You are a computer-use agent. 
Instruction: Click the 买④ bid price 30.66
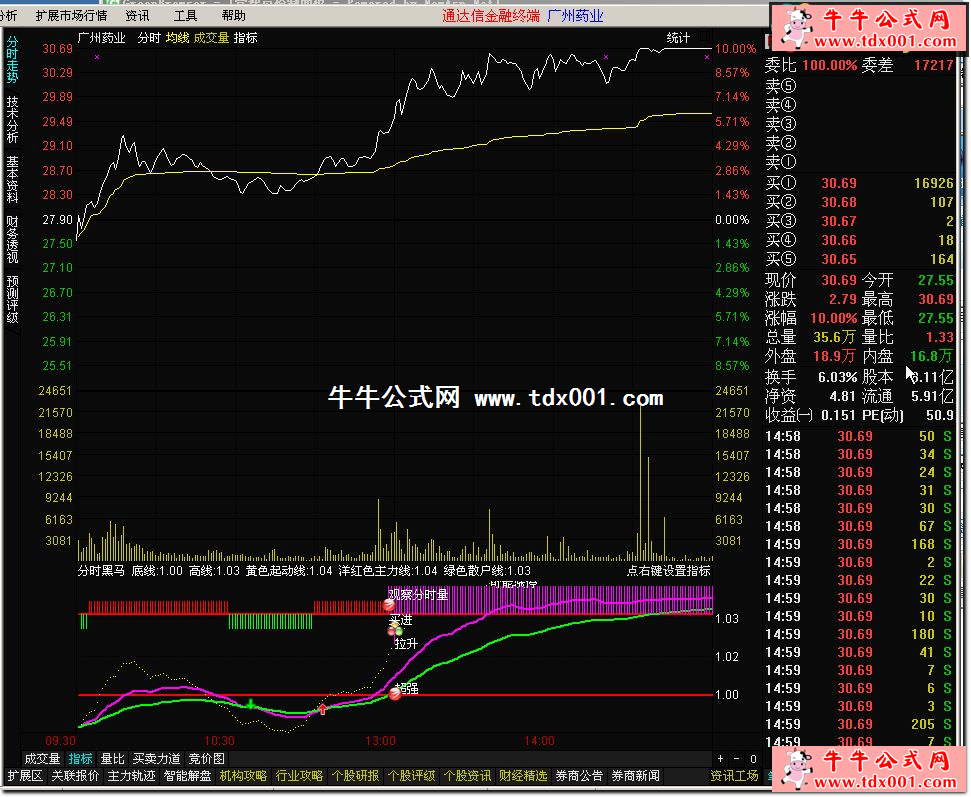839,241
